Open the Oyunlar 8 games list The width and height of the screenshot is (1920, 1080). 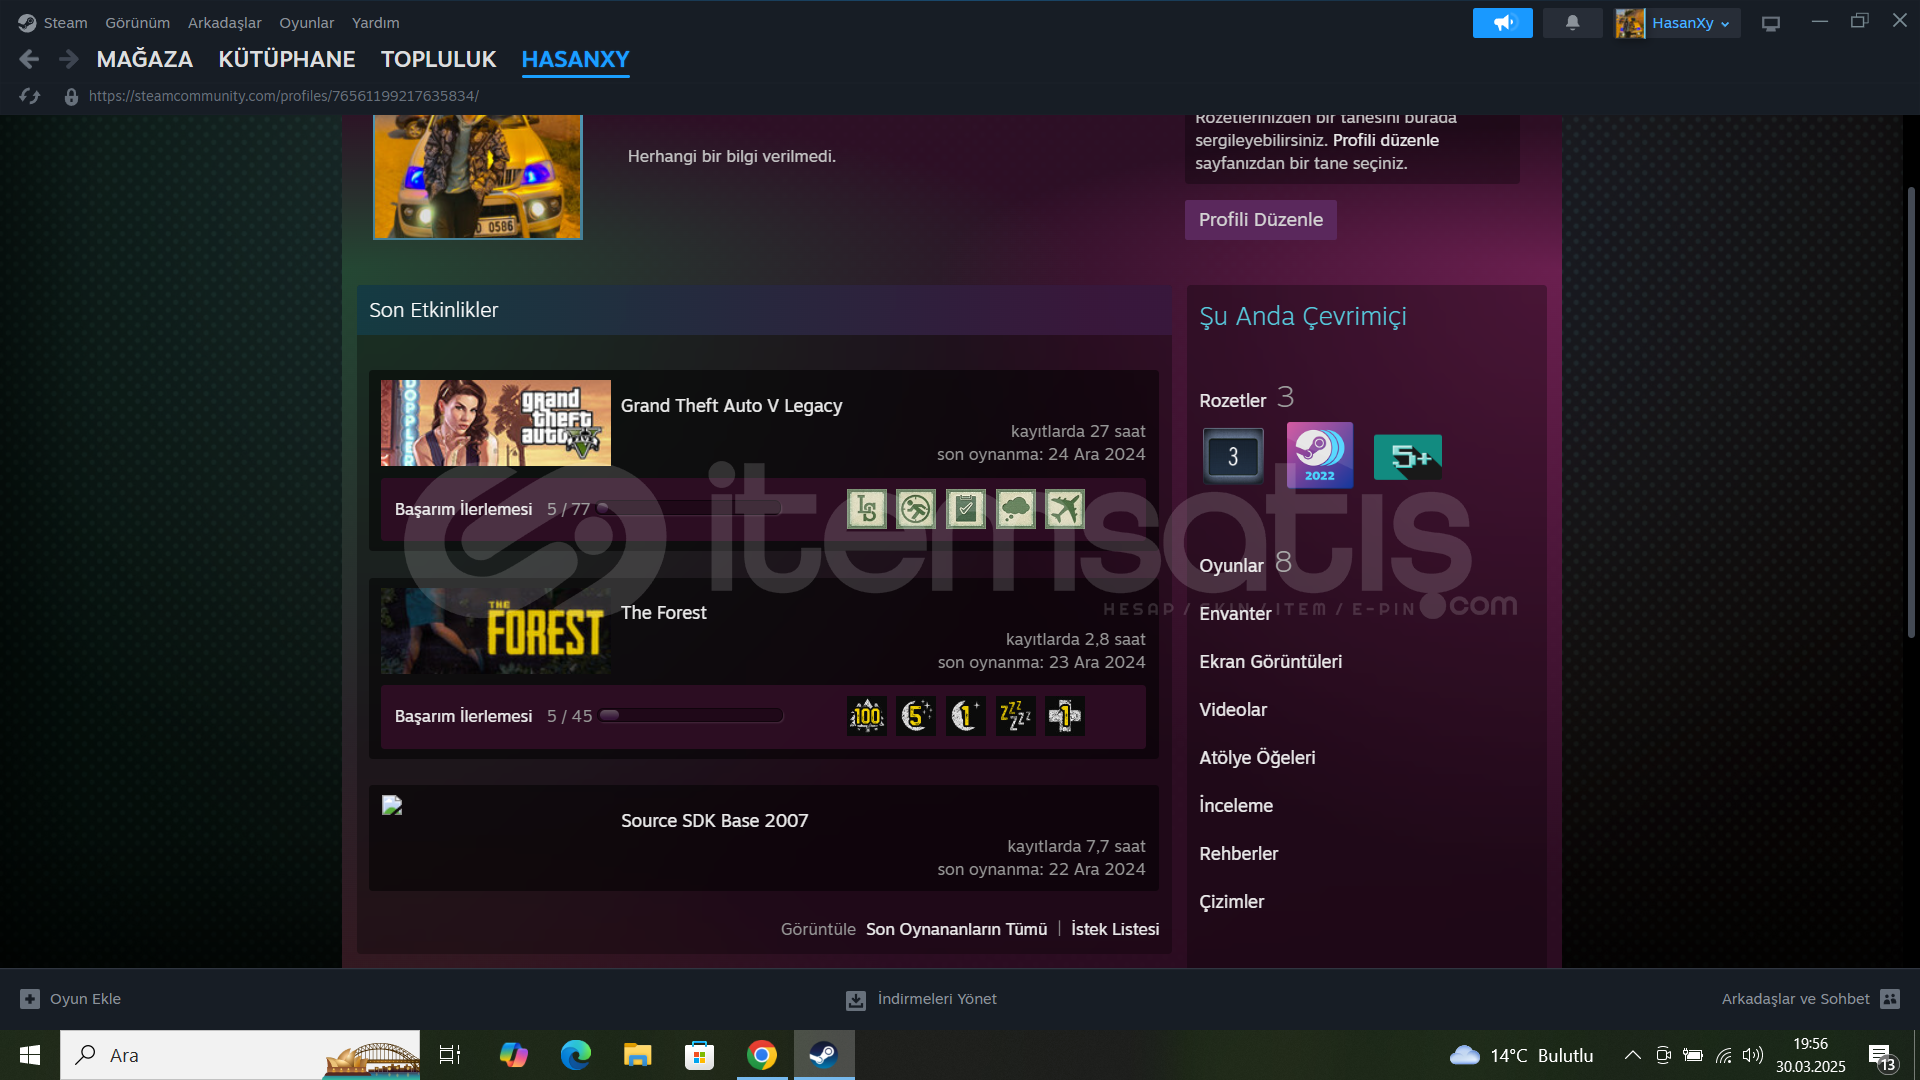(x=1245, y=564)
